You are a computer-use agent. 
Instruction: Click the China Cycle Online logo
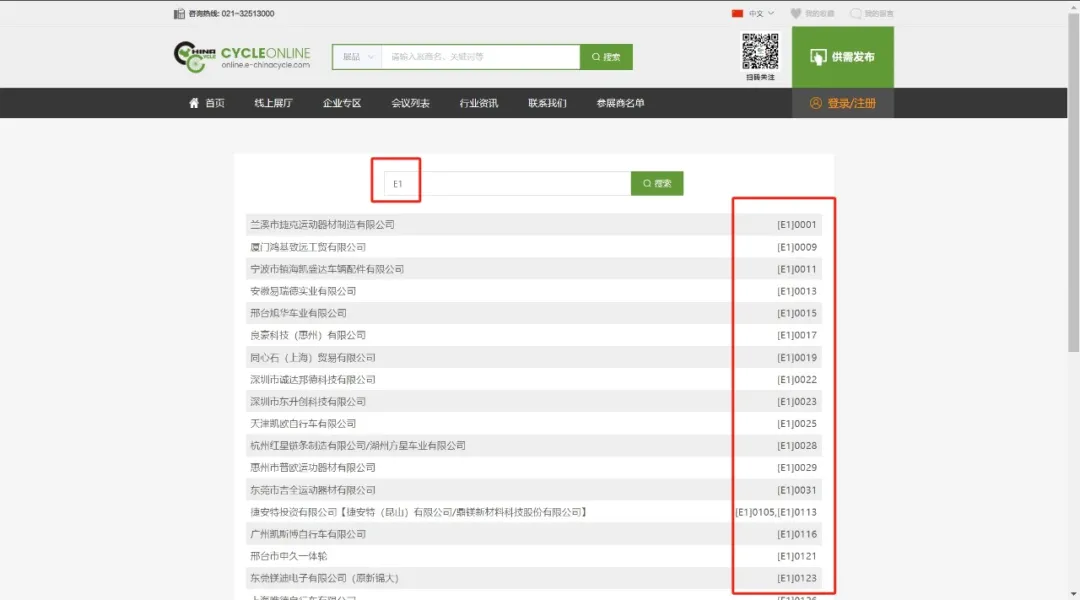(242, 57)
